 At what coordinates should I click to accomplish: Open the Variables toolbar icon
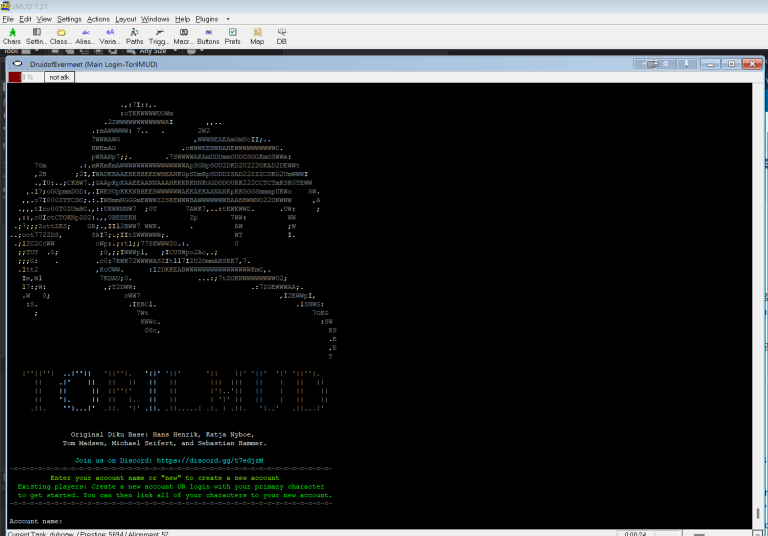110,36
